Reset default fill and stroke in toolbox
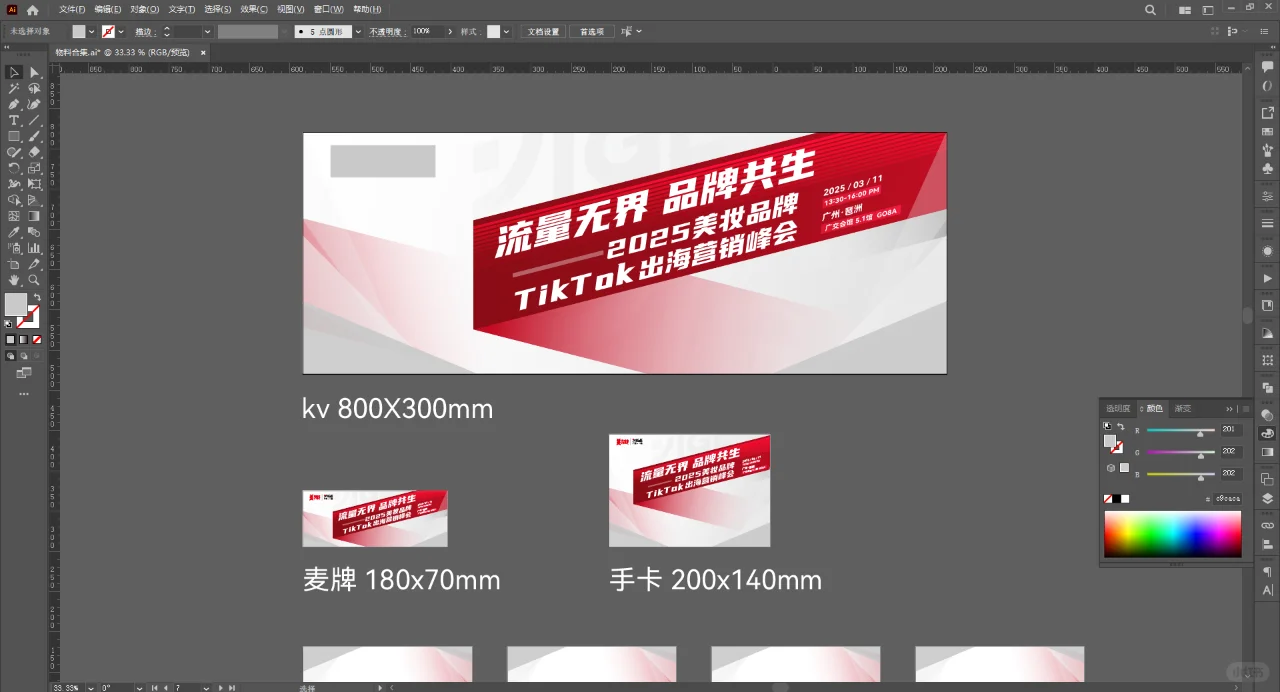Viewport: 1280px width, 692px height. coord(9,323)
